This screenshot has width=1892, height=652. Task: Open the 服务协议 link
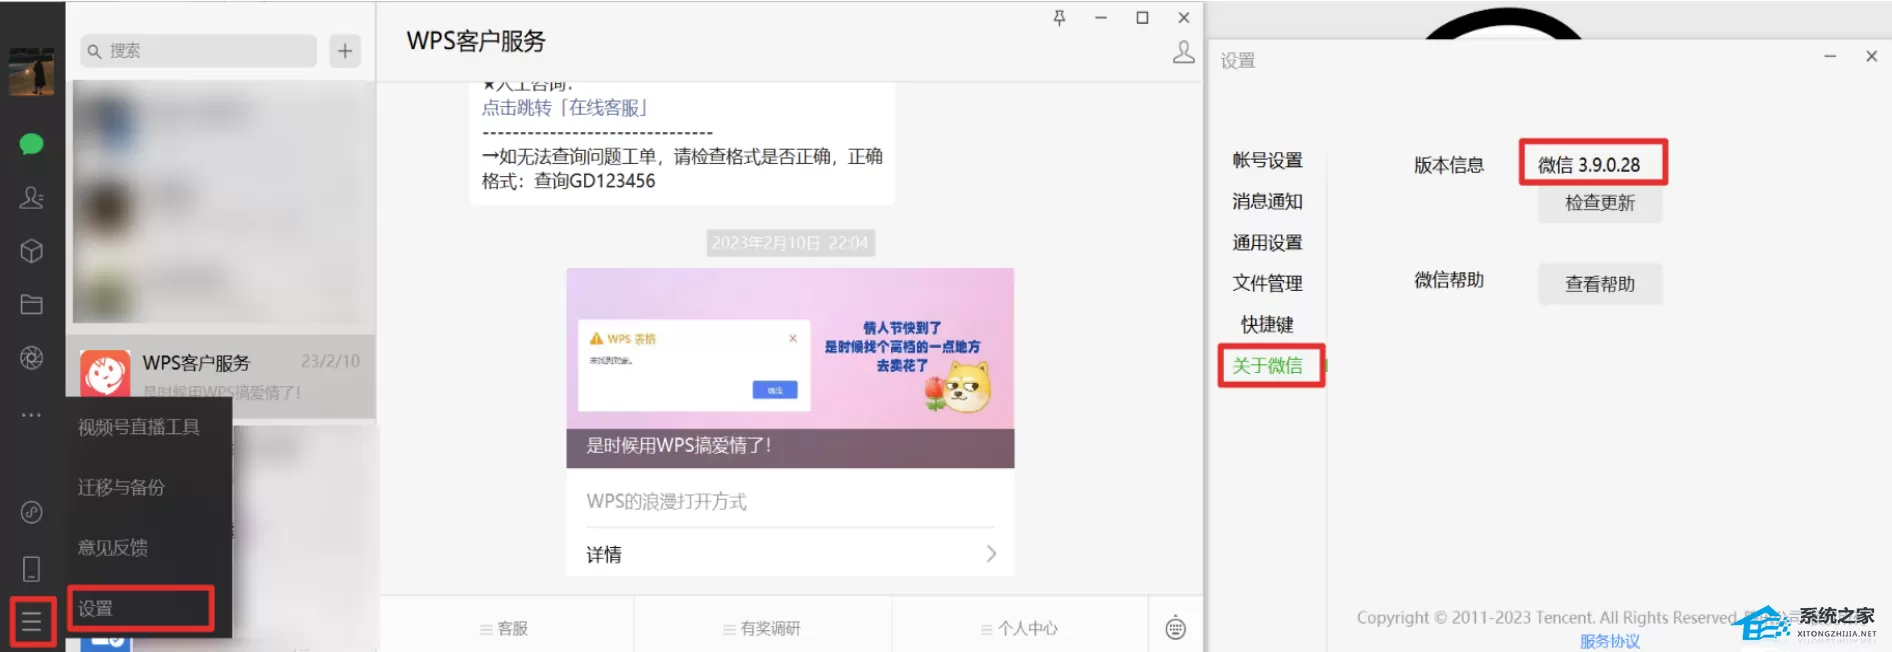(1610, 641)
